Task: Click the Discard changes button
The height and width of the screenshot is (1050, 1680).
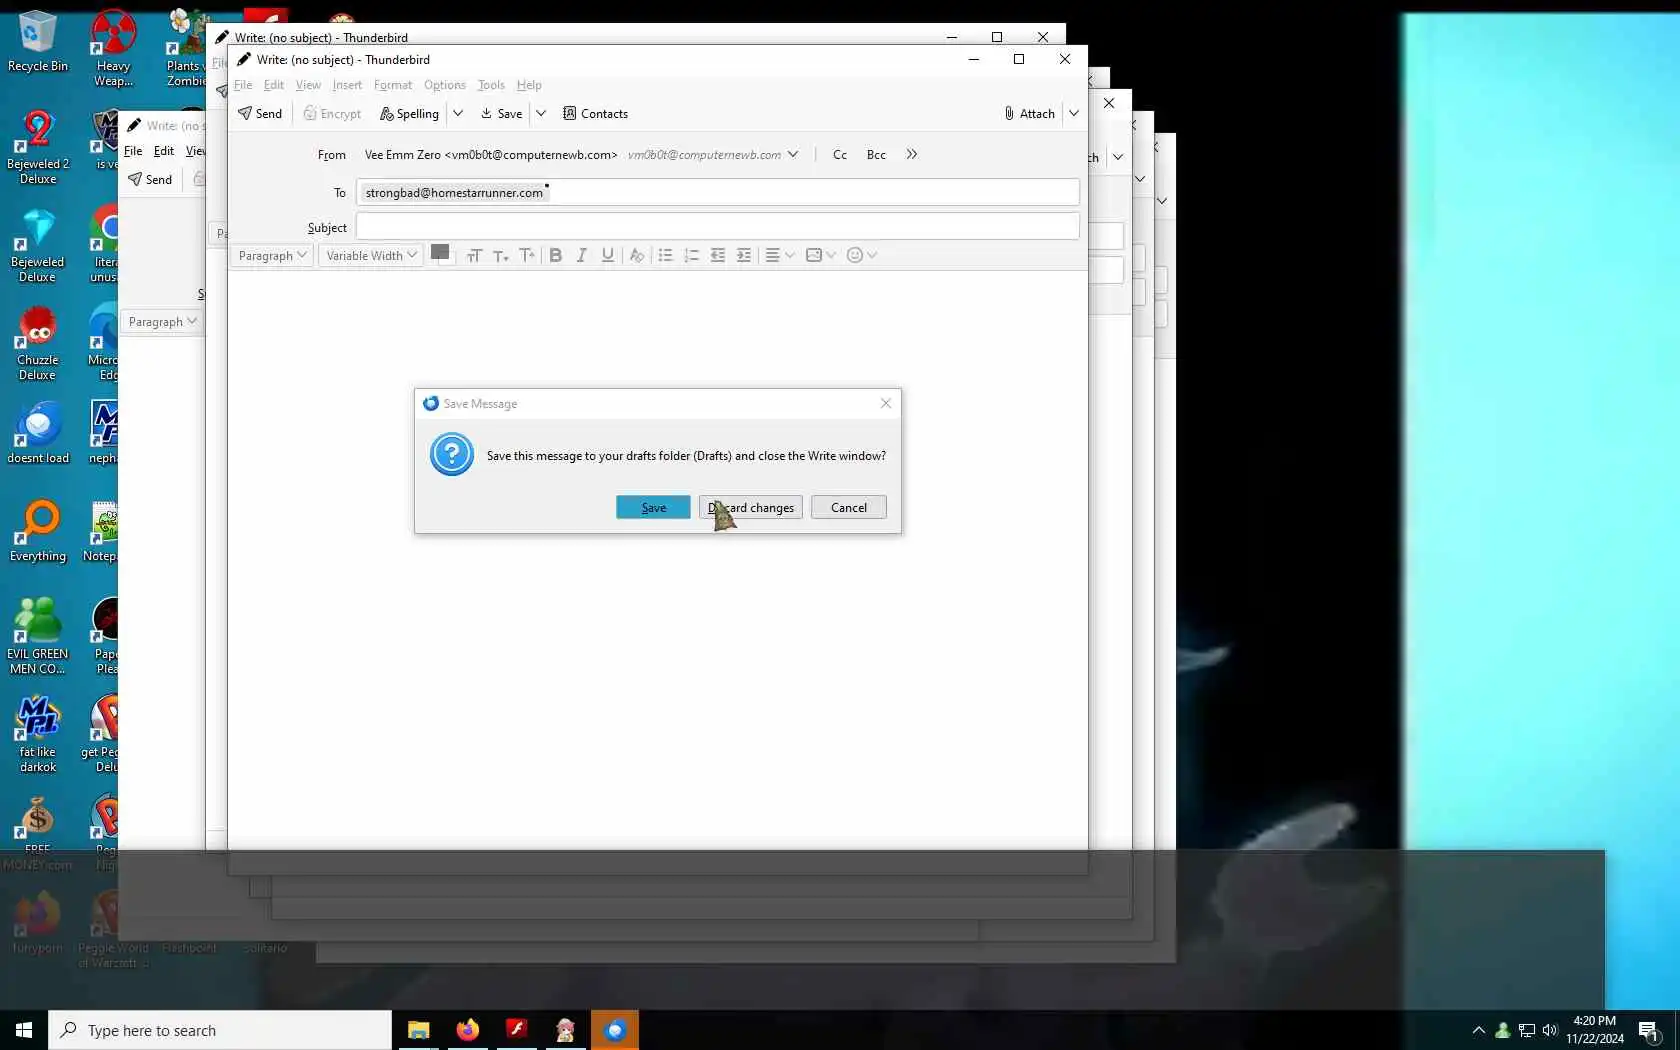Action: tap(750, 507)
